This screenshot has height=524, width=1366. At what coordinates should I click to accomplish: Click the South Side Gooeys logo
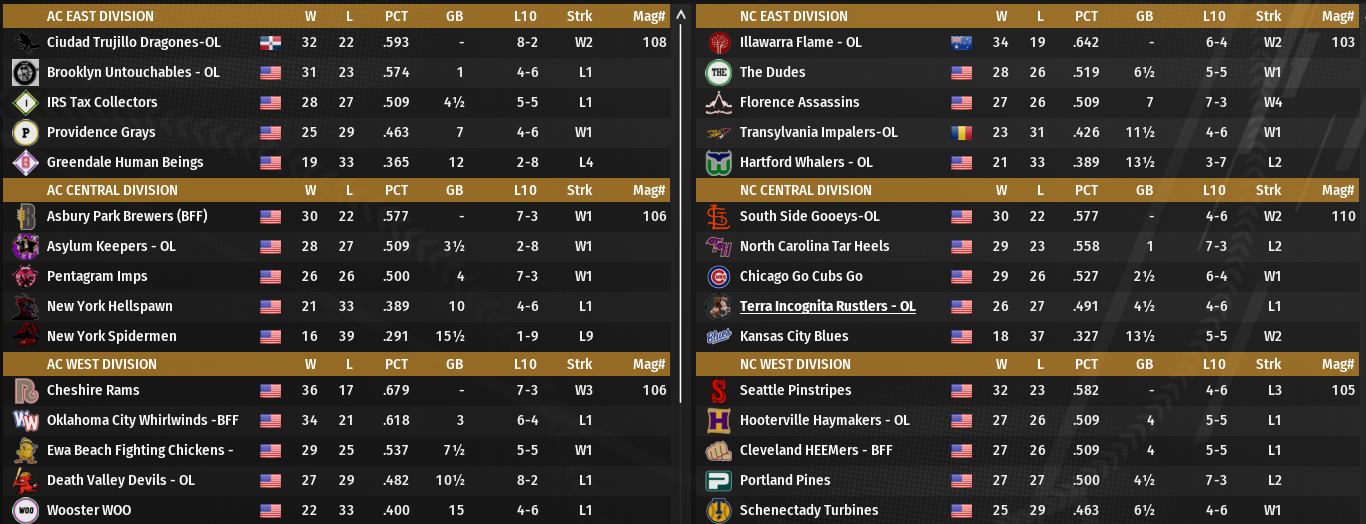718,217
